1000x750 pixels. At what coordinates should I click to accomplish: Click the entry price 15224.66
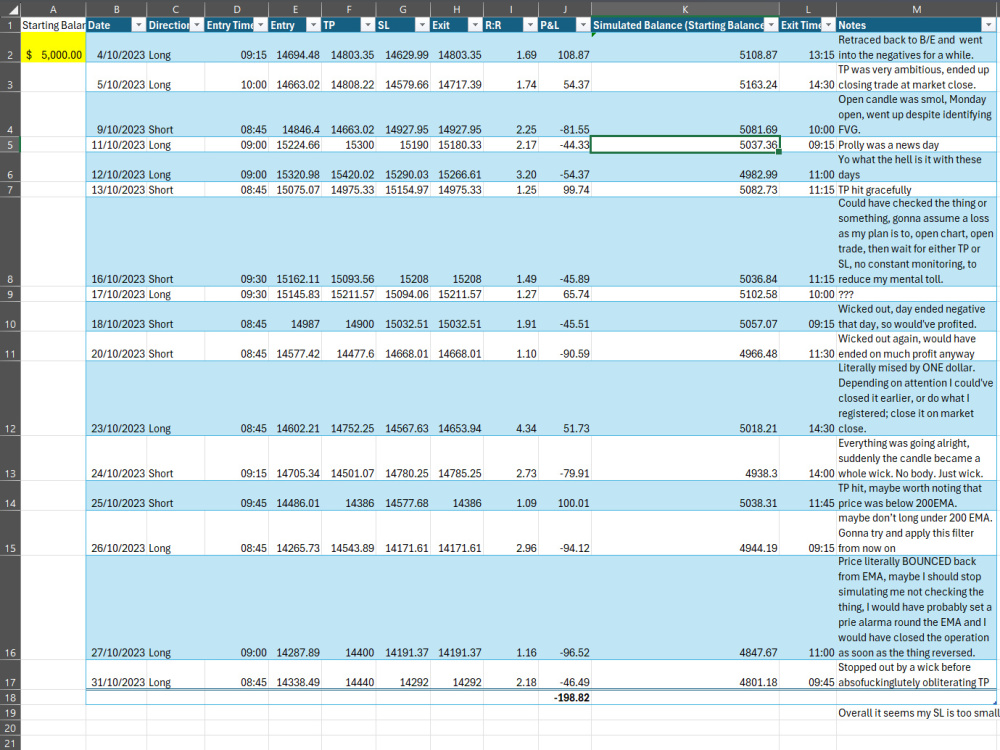click(295, 145)
